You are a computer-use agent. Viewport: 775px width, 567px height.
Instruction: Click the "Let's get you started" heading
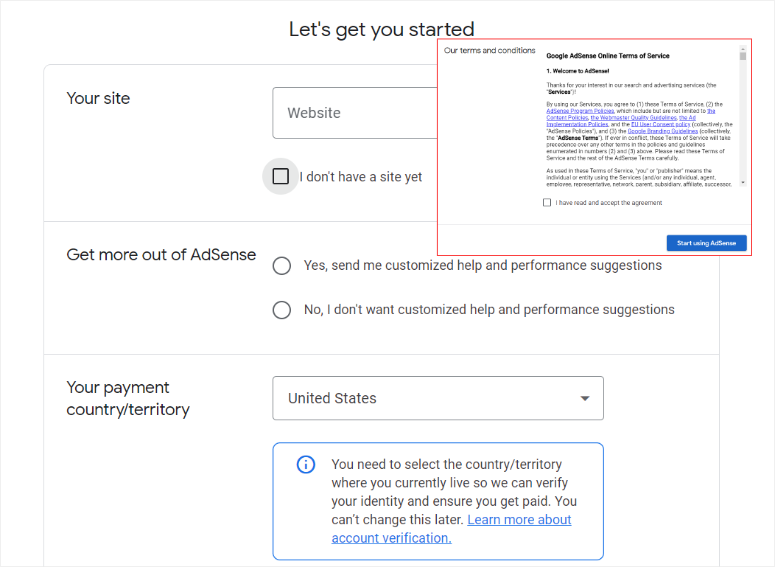click(382, 29)
